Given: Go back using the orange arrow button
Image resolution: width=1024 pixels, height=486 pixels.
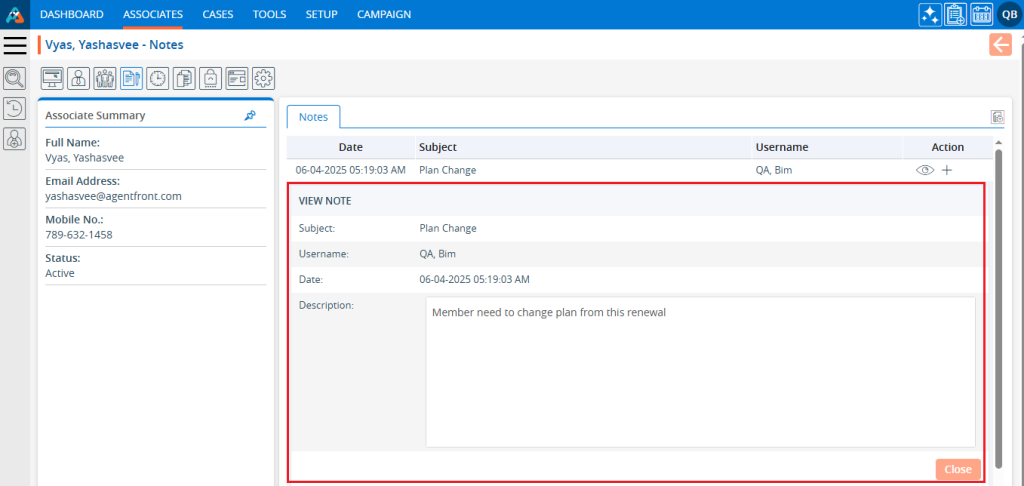Looking at the screenshot, I should pyautogui.click(x=1000, y=44).
